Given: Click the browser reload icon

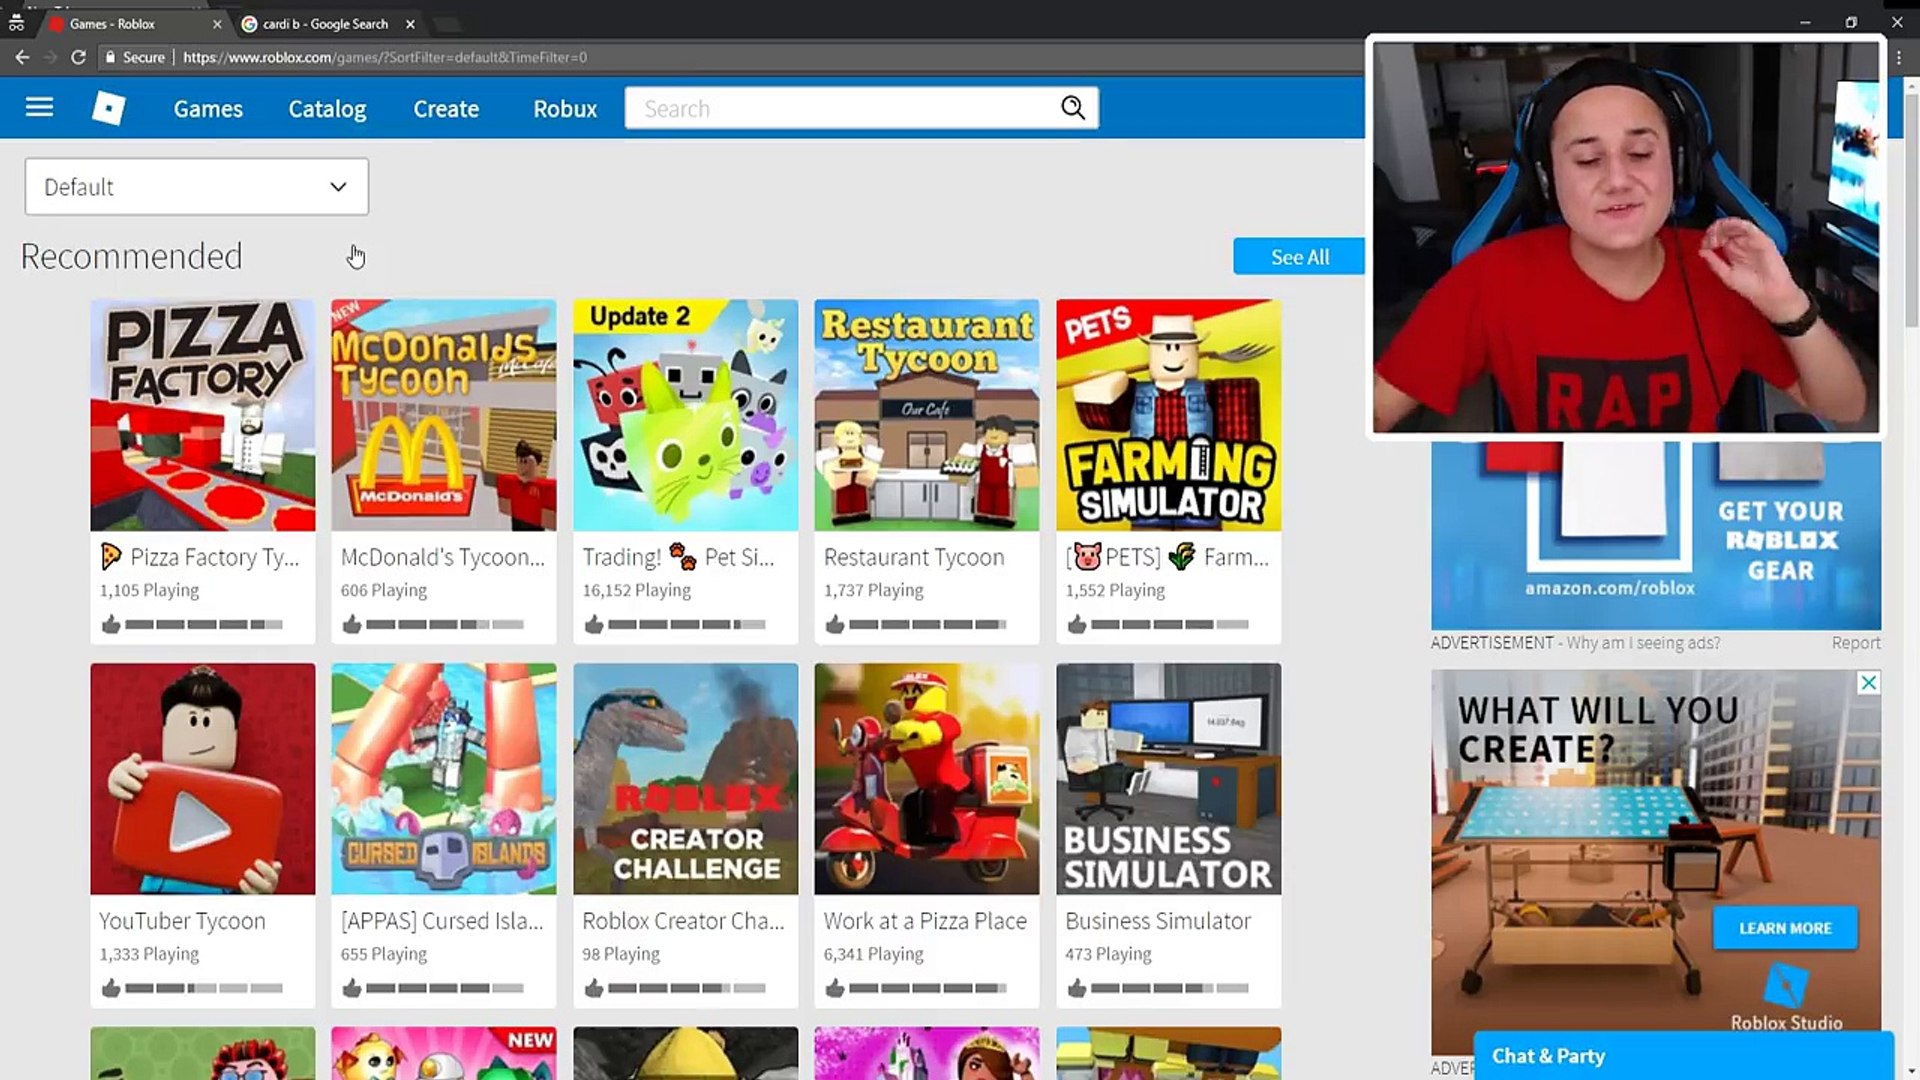Looking at the screenshot, I should 78,57.
